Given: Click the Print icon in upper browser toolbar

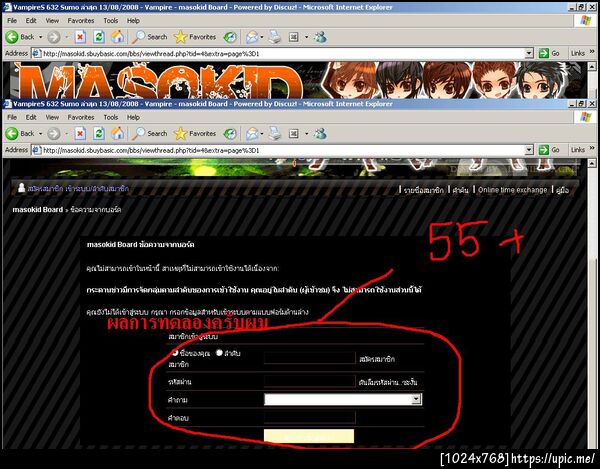Looking at the screenshot, I should tap(274, 37).
